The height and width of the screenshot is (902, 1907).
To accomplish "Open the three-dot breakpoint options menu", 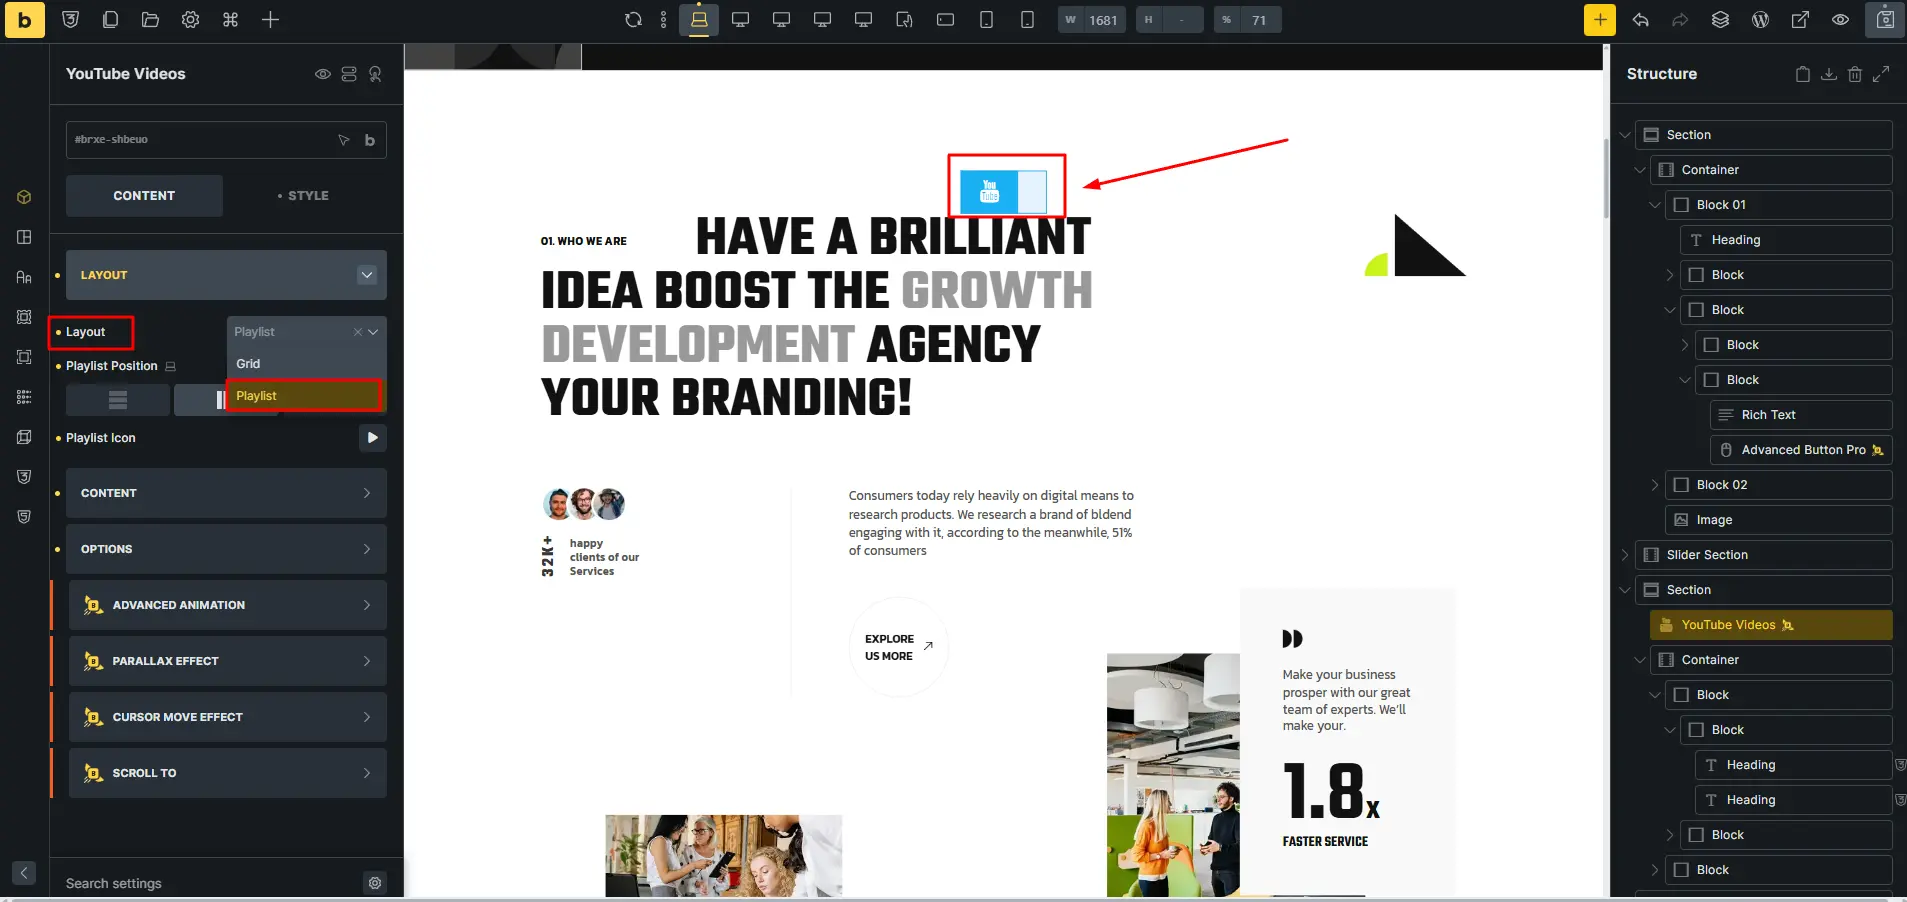I will (x=663, y=20).
